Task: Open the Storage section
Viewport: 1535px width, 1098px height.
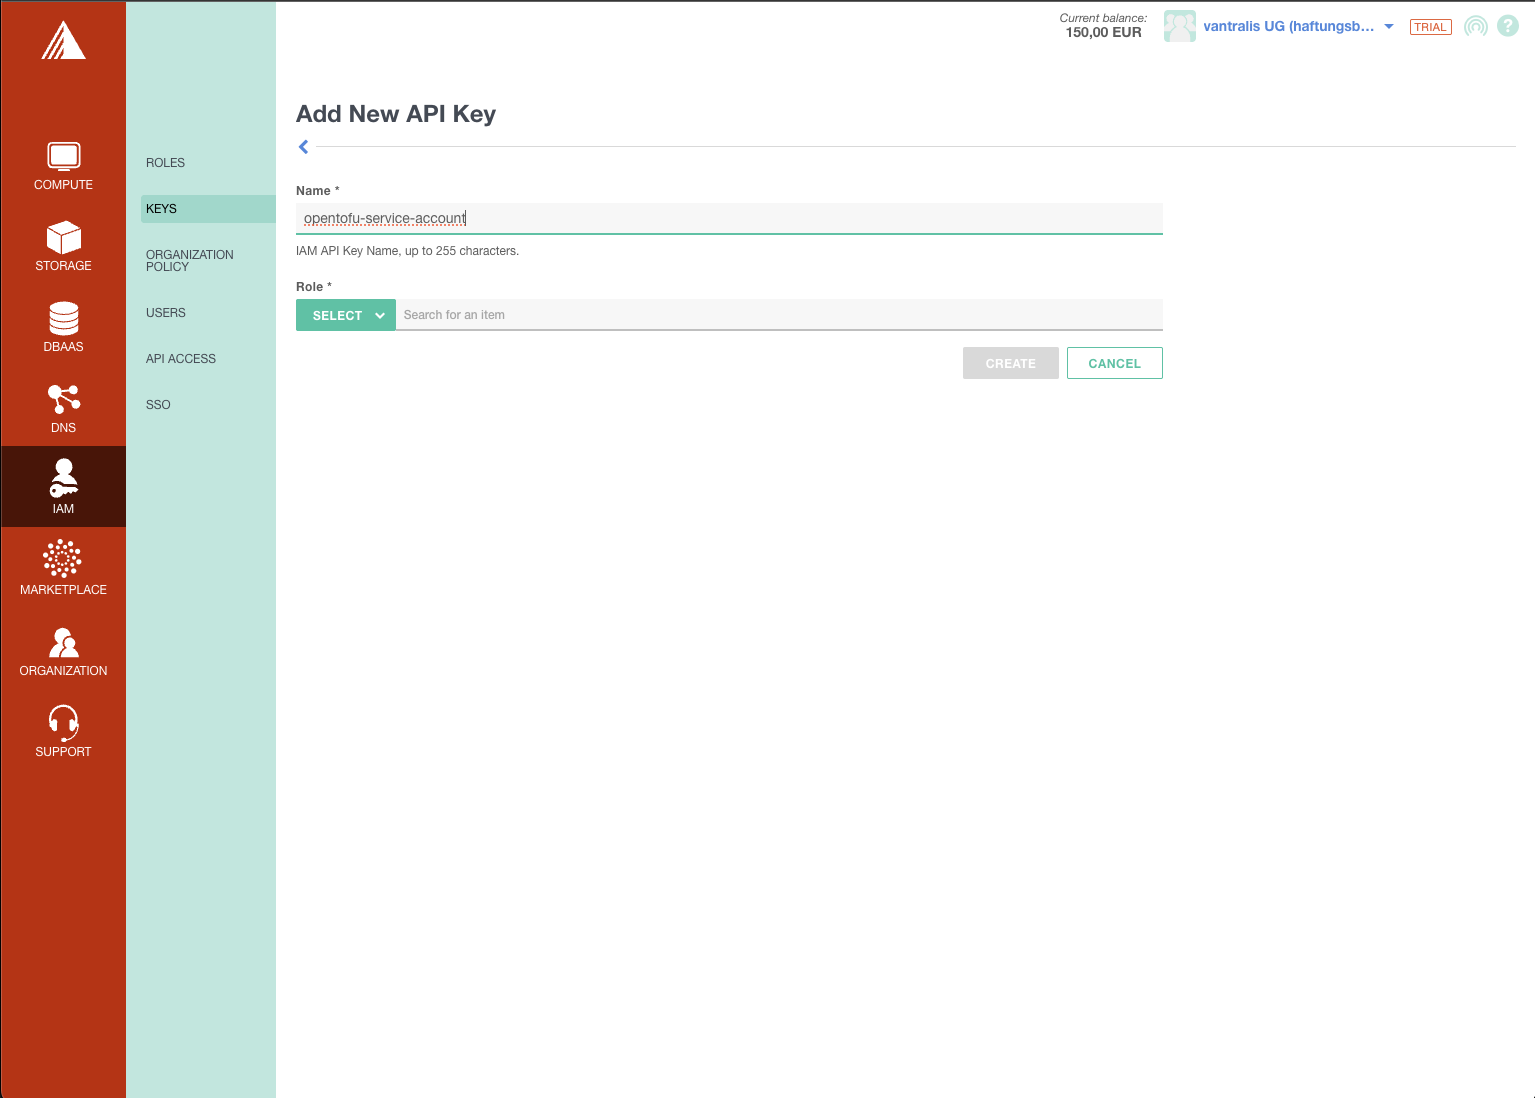Action: pyautogui.click(x=63, y=246)
